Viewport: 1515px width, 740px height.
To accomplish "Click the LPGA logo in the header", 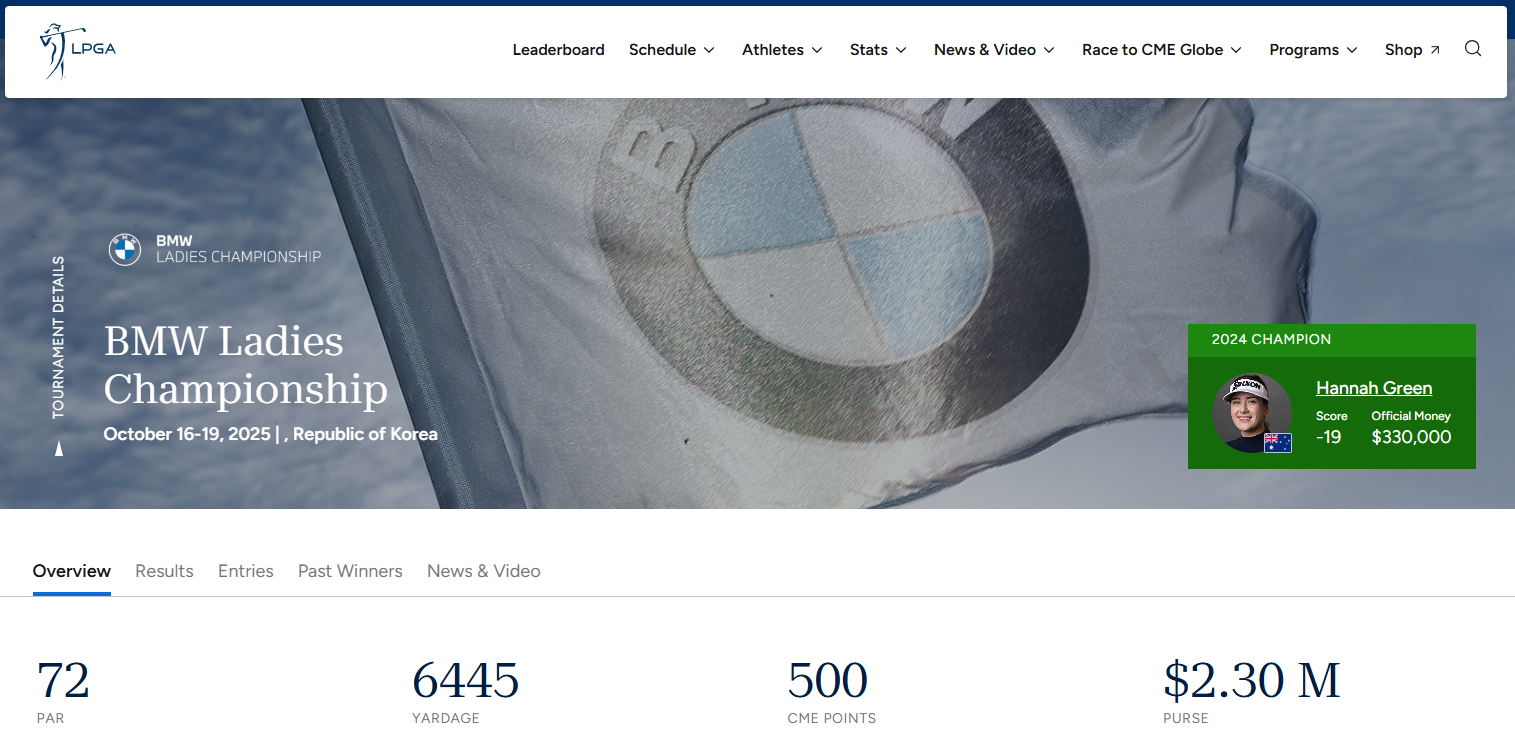I will (77, 50).
